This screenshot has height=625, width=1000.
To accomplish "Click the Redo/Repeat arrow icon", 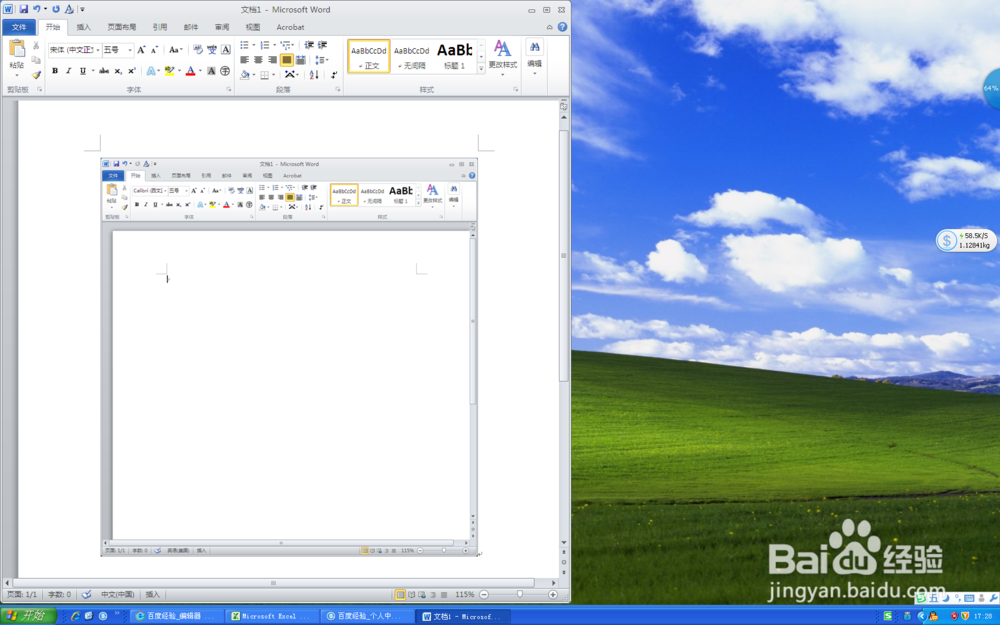I will tap(56, 10).
